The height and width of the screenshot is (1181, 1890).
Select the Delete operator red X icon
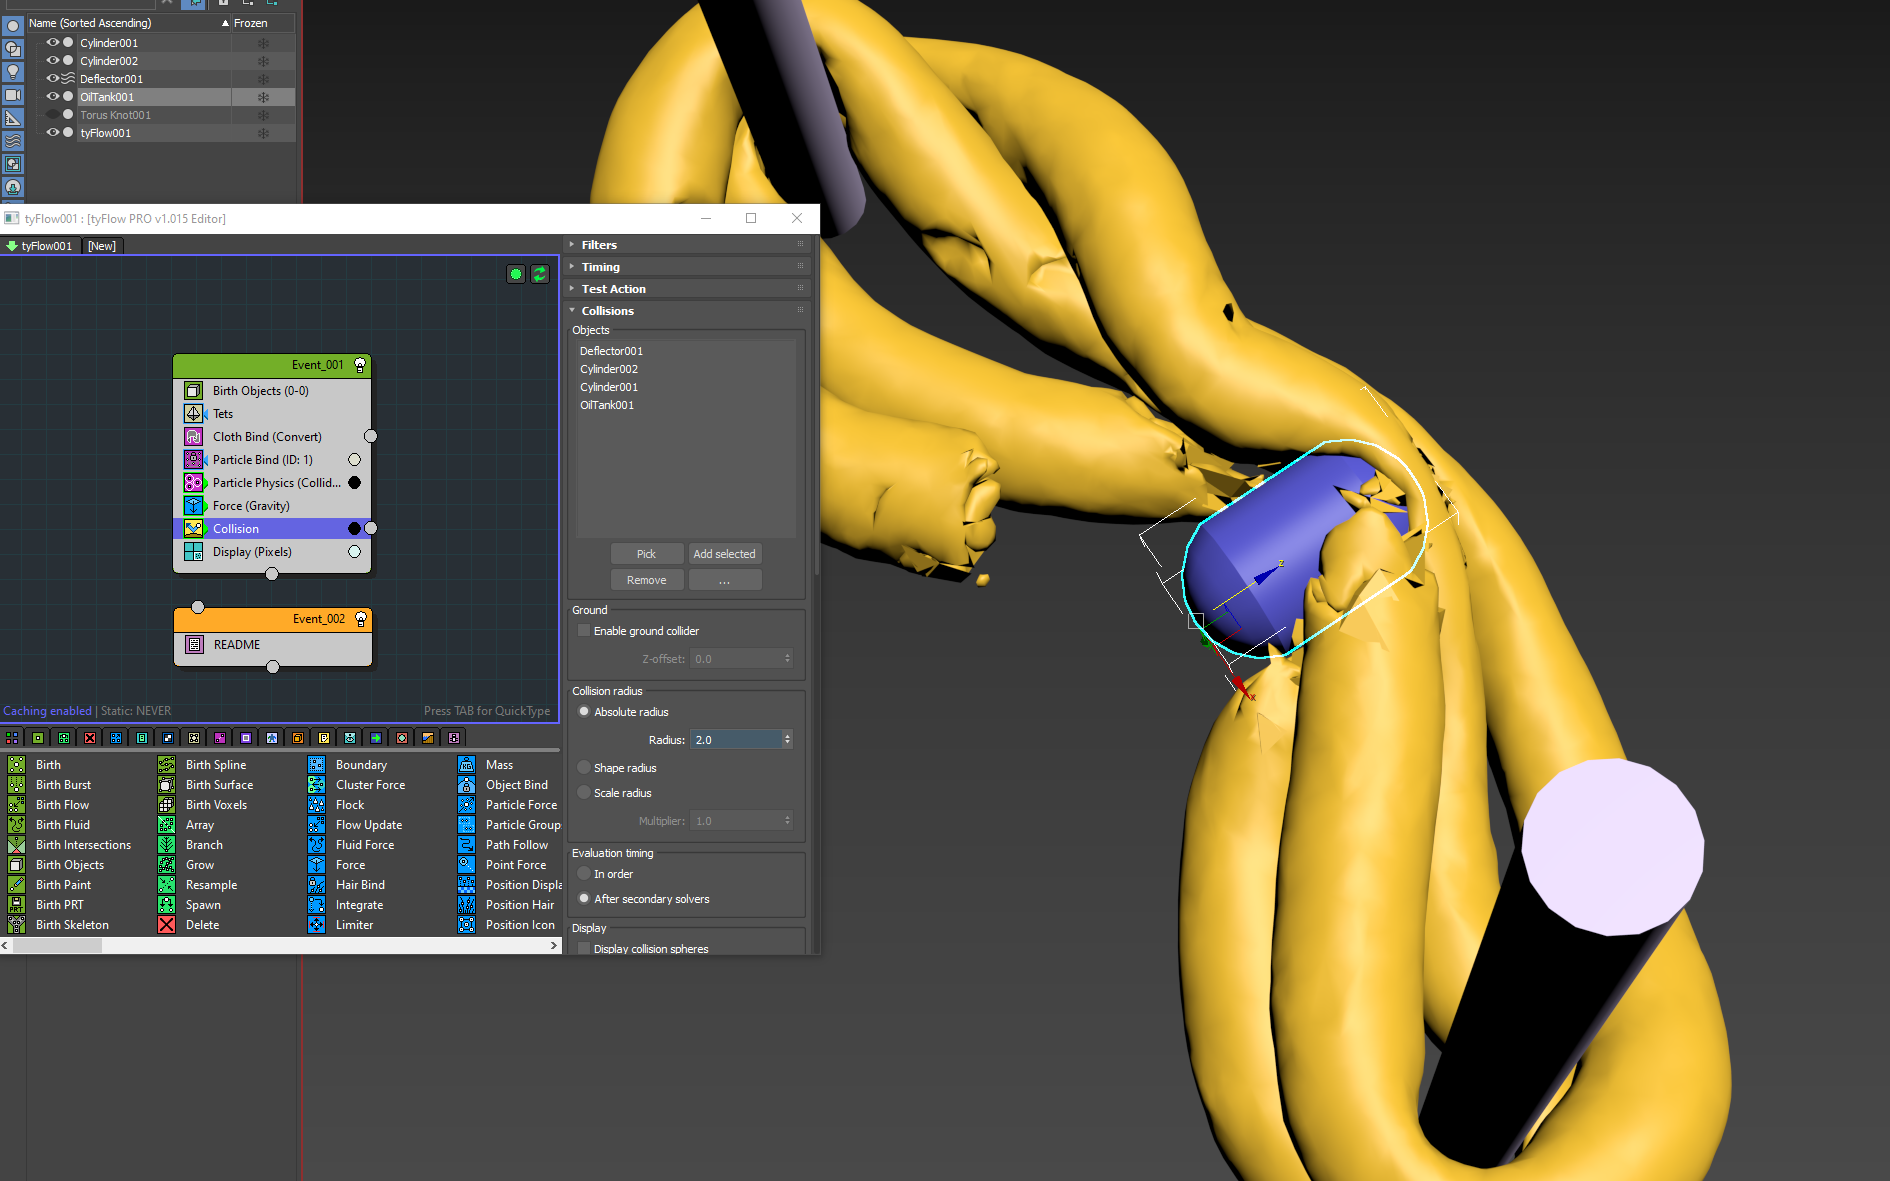pos(166,924)
